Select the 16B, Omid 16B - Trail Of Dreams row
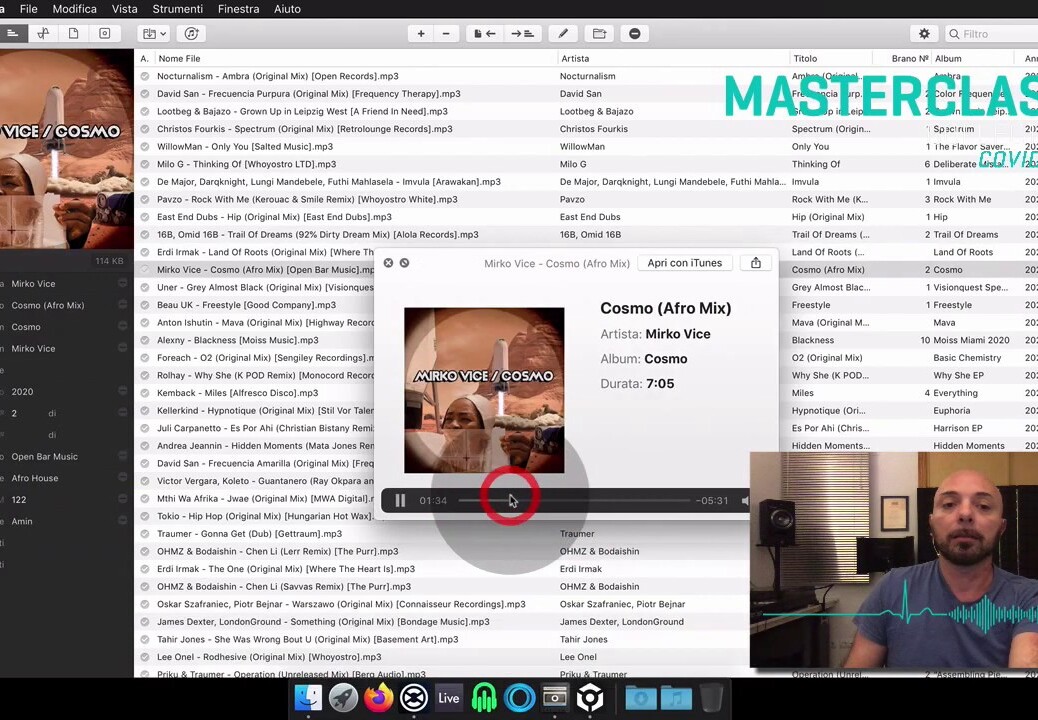This screenshot has height=720, width=1038. tap(586, 234)
